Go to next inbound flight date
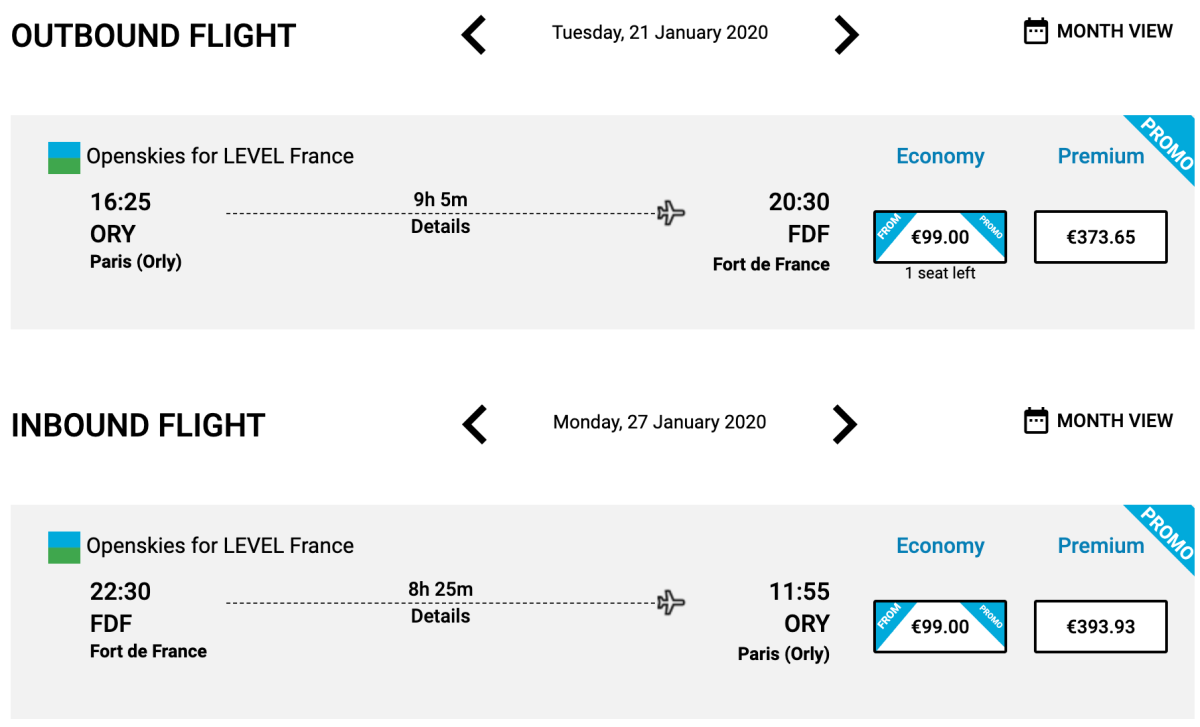 click(846, 425)
